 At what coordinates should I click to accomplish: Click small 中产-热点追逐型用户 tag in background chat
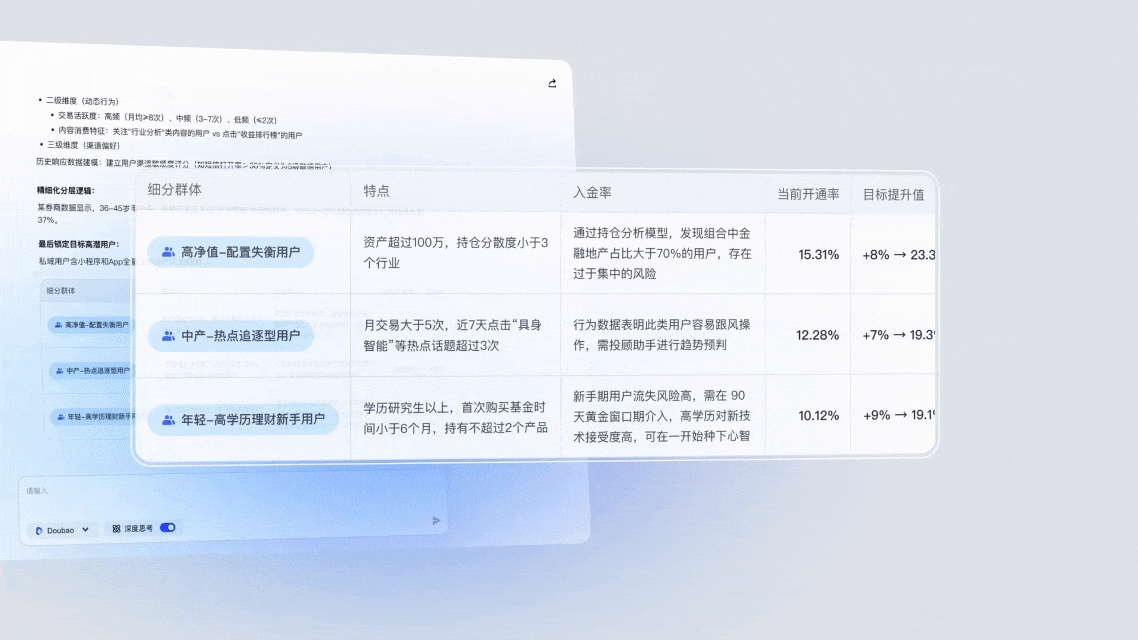coord(93,370)
